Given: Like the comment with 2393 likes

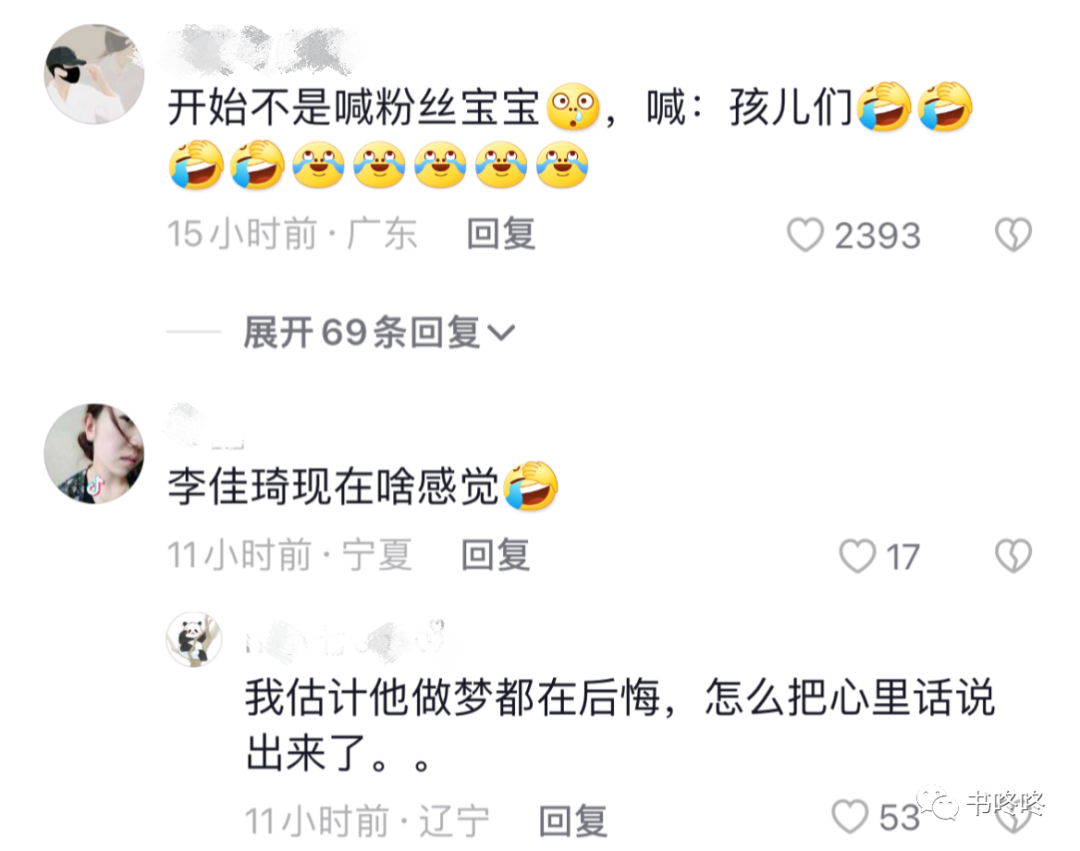Looking at the screenshot, I should coord(805,235).
